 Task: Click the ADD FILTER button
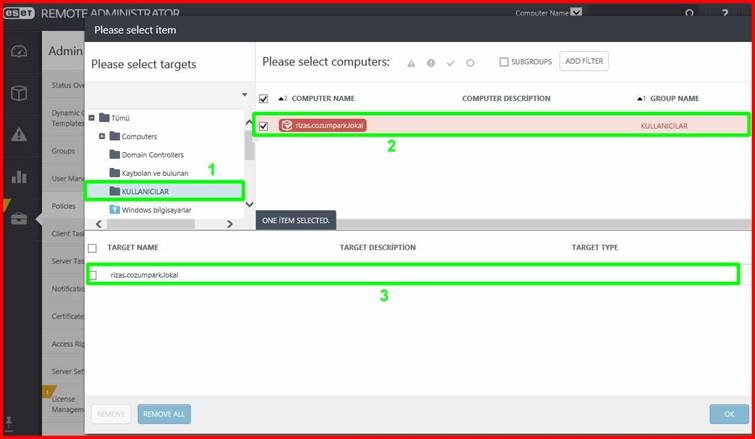click(584, 61)
